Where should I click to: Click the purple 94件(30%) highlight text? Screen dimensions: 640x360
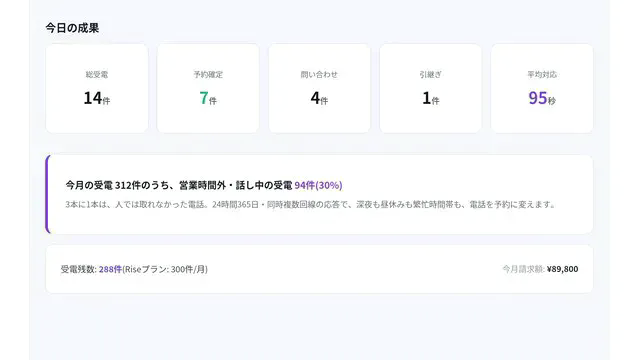tap(318, 185)
